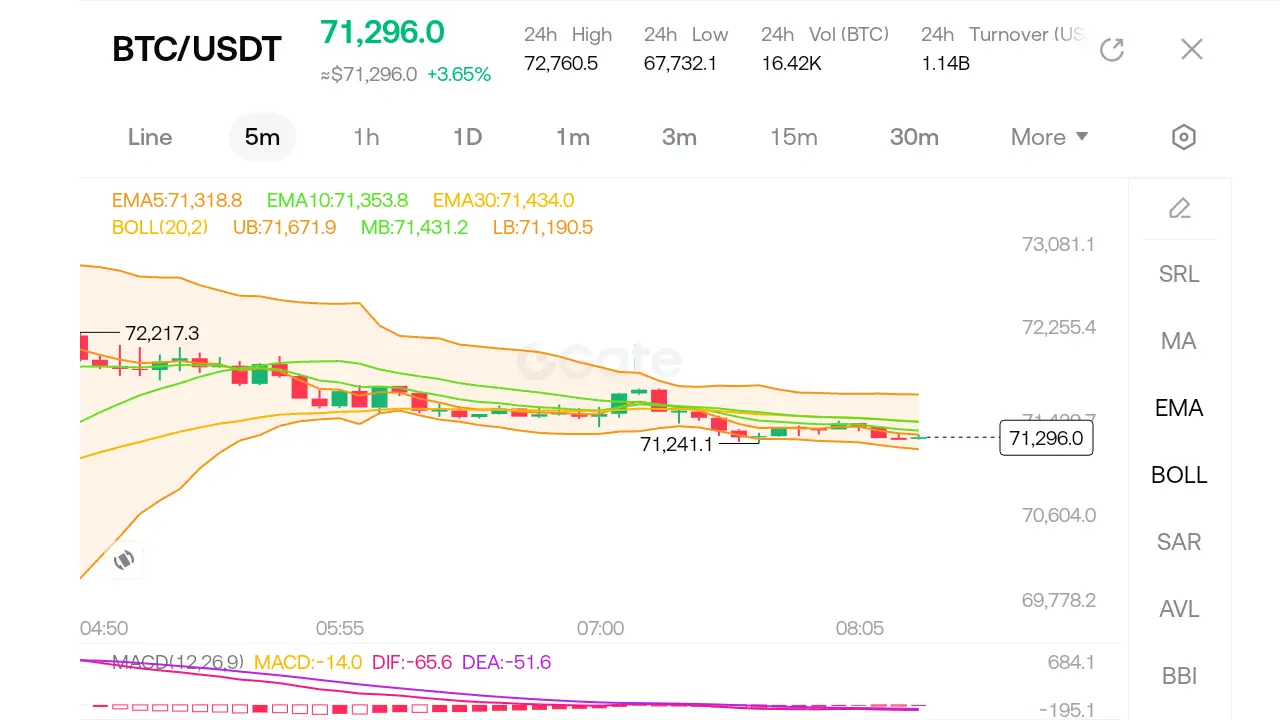
Task: Click the 24h Low value 67,732.1
Action: [680, 64]
